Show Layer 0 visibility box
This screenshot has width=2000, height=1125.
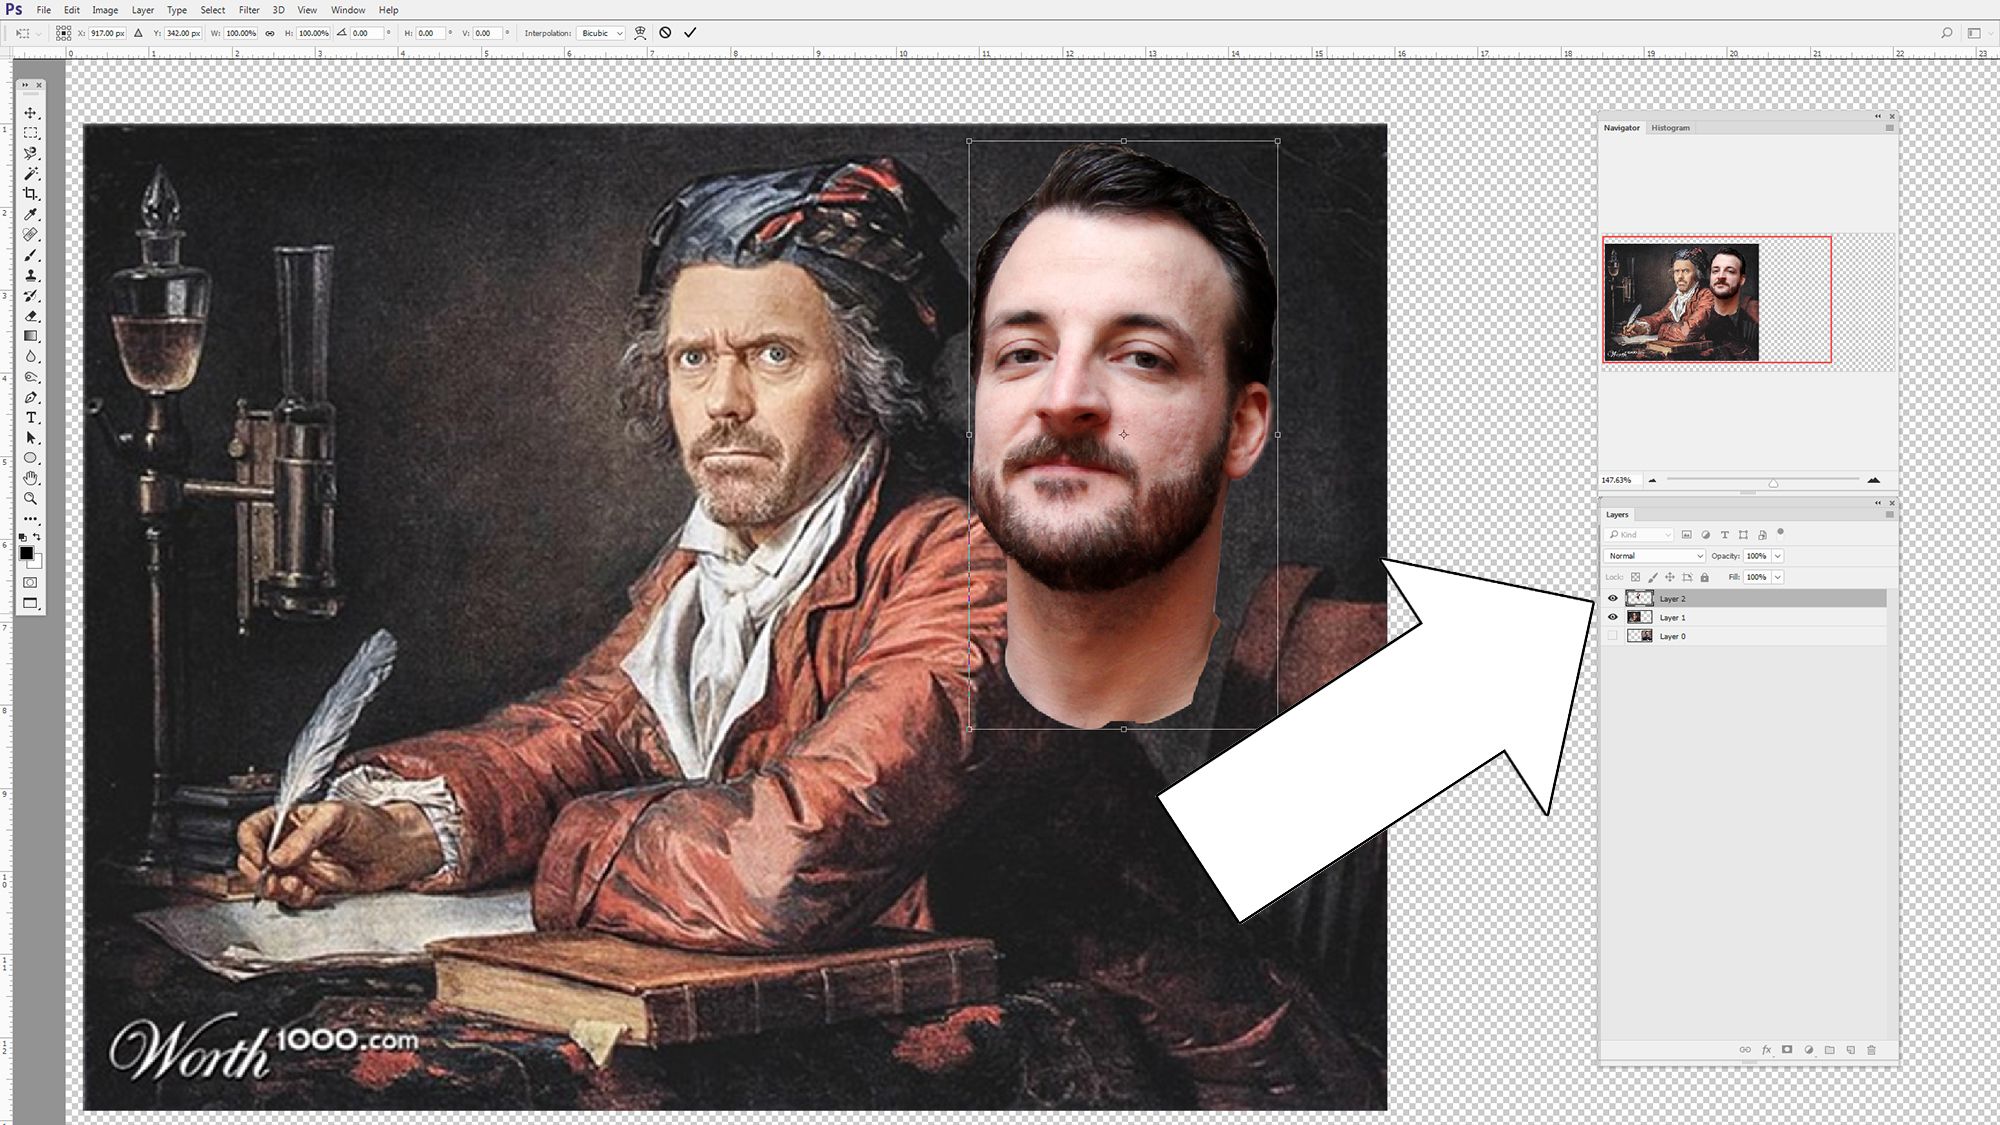(1612, 636)
